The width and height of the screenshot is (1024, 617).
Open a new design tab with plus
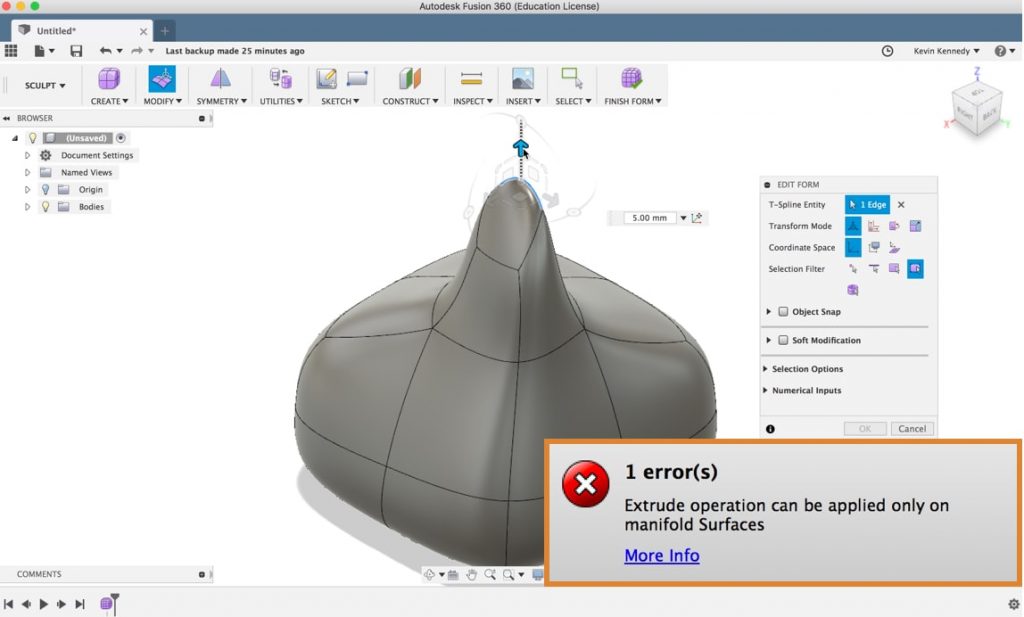coord(165,31)
